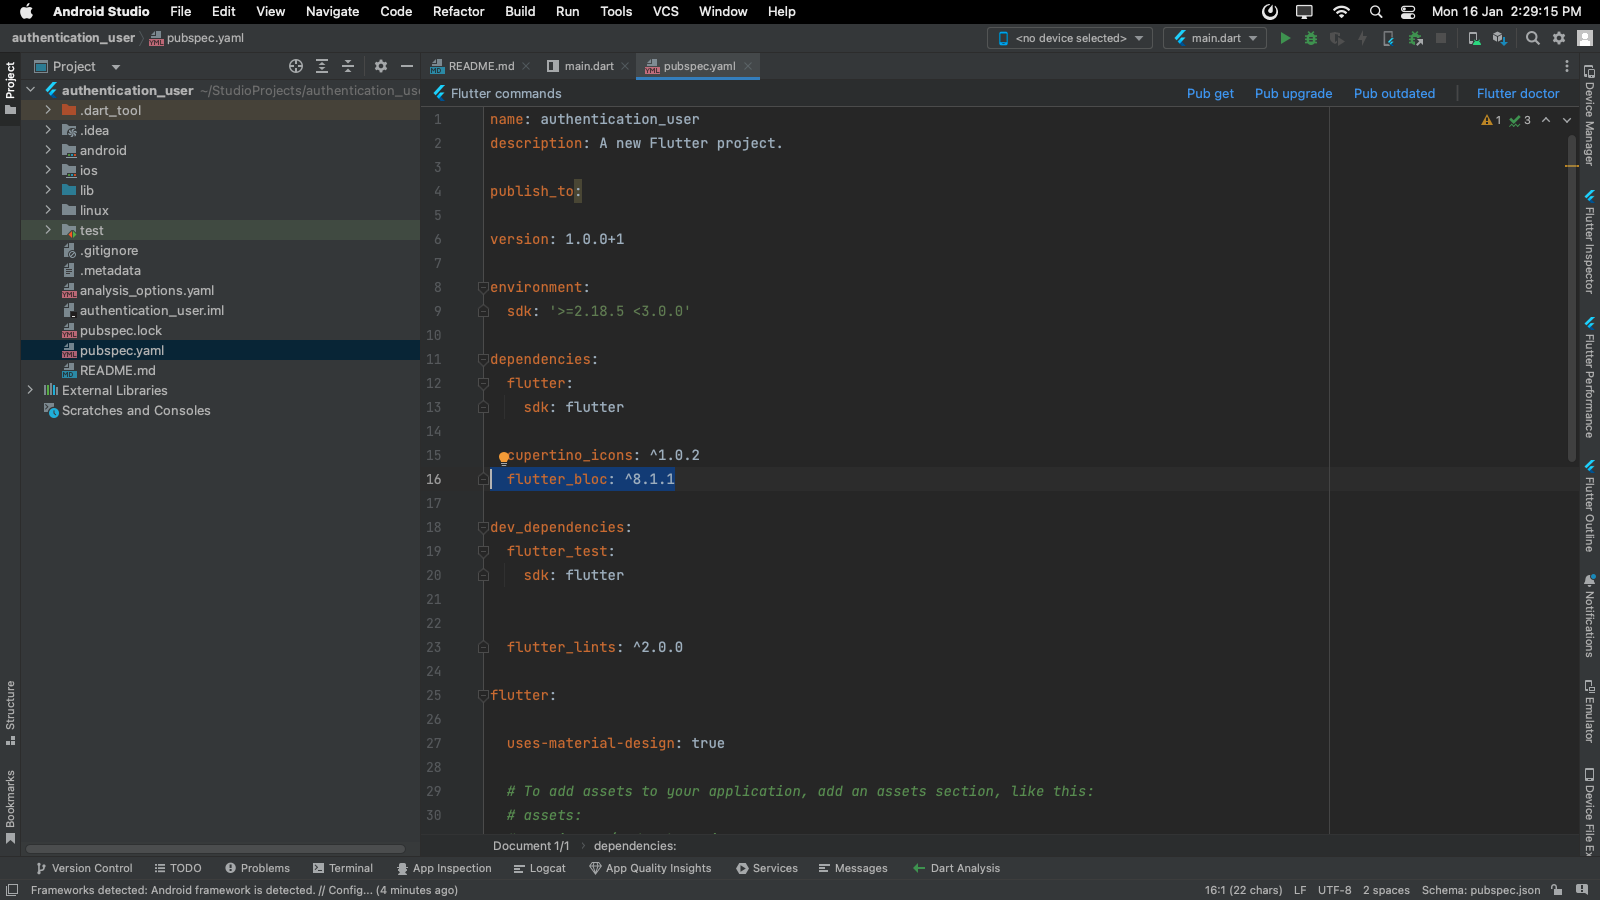Toggle the Bookmarks tool window
The width and height of the screenshot is (1600, 900).
(10, 807)
